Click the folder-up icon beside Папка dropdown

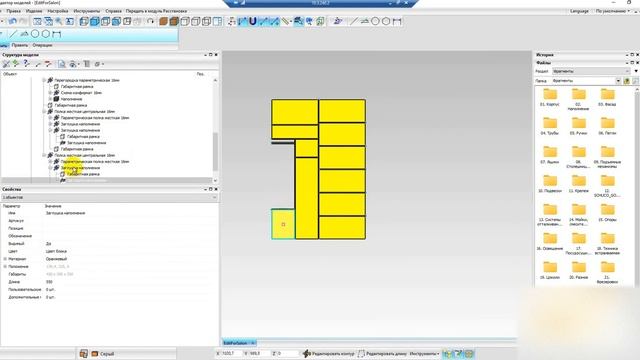[627, 81]
